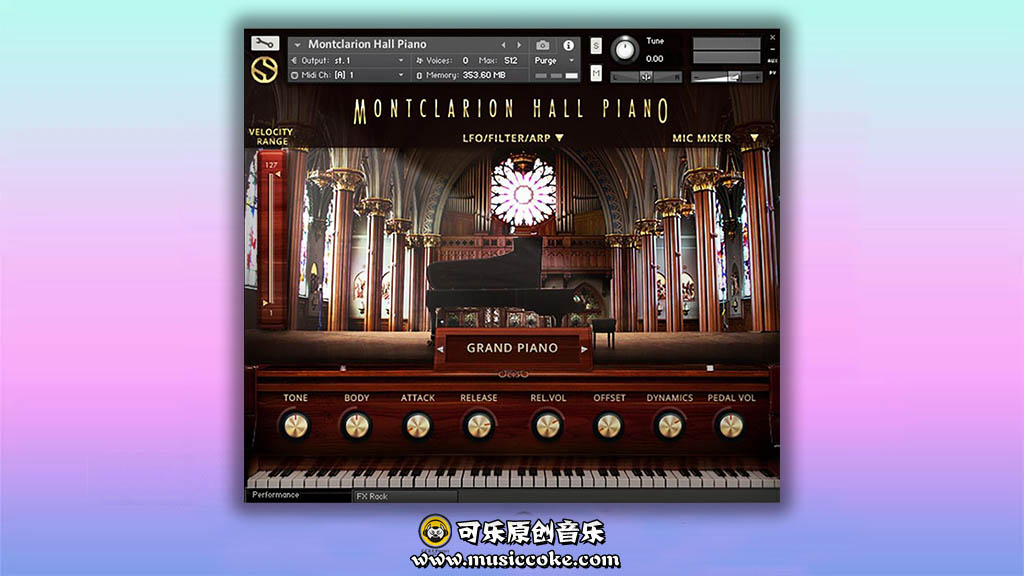Click the Max voices value 512

coord(511,61)
